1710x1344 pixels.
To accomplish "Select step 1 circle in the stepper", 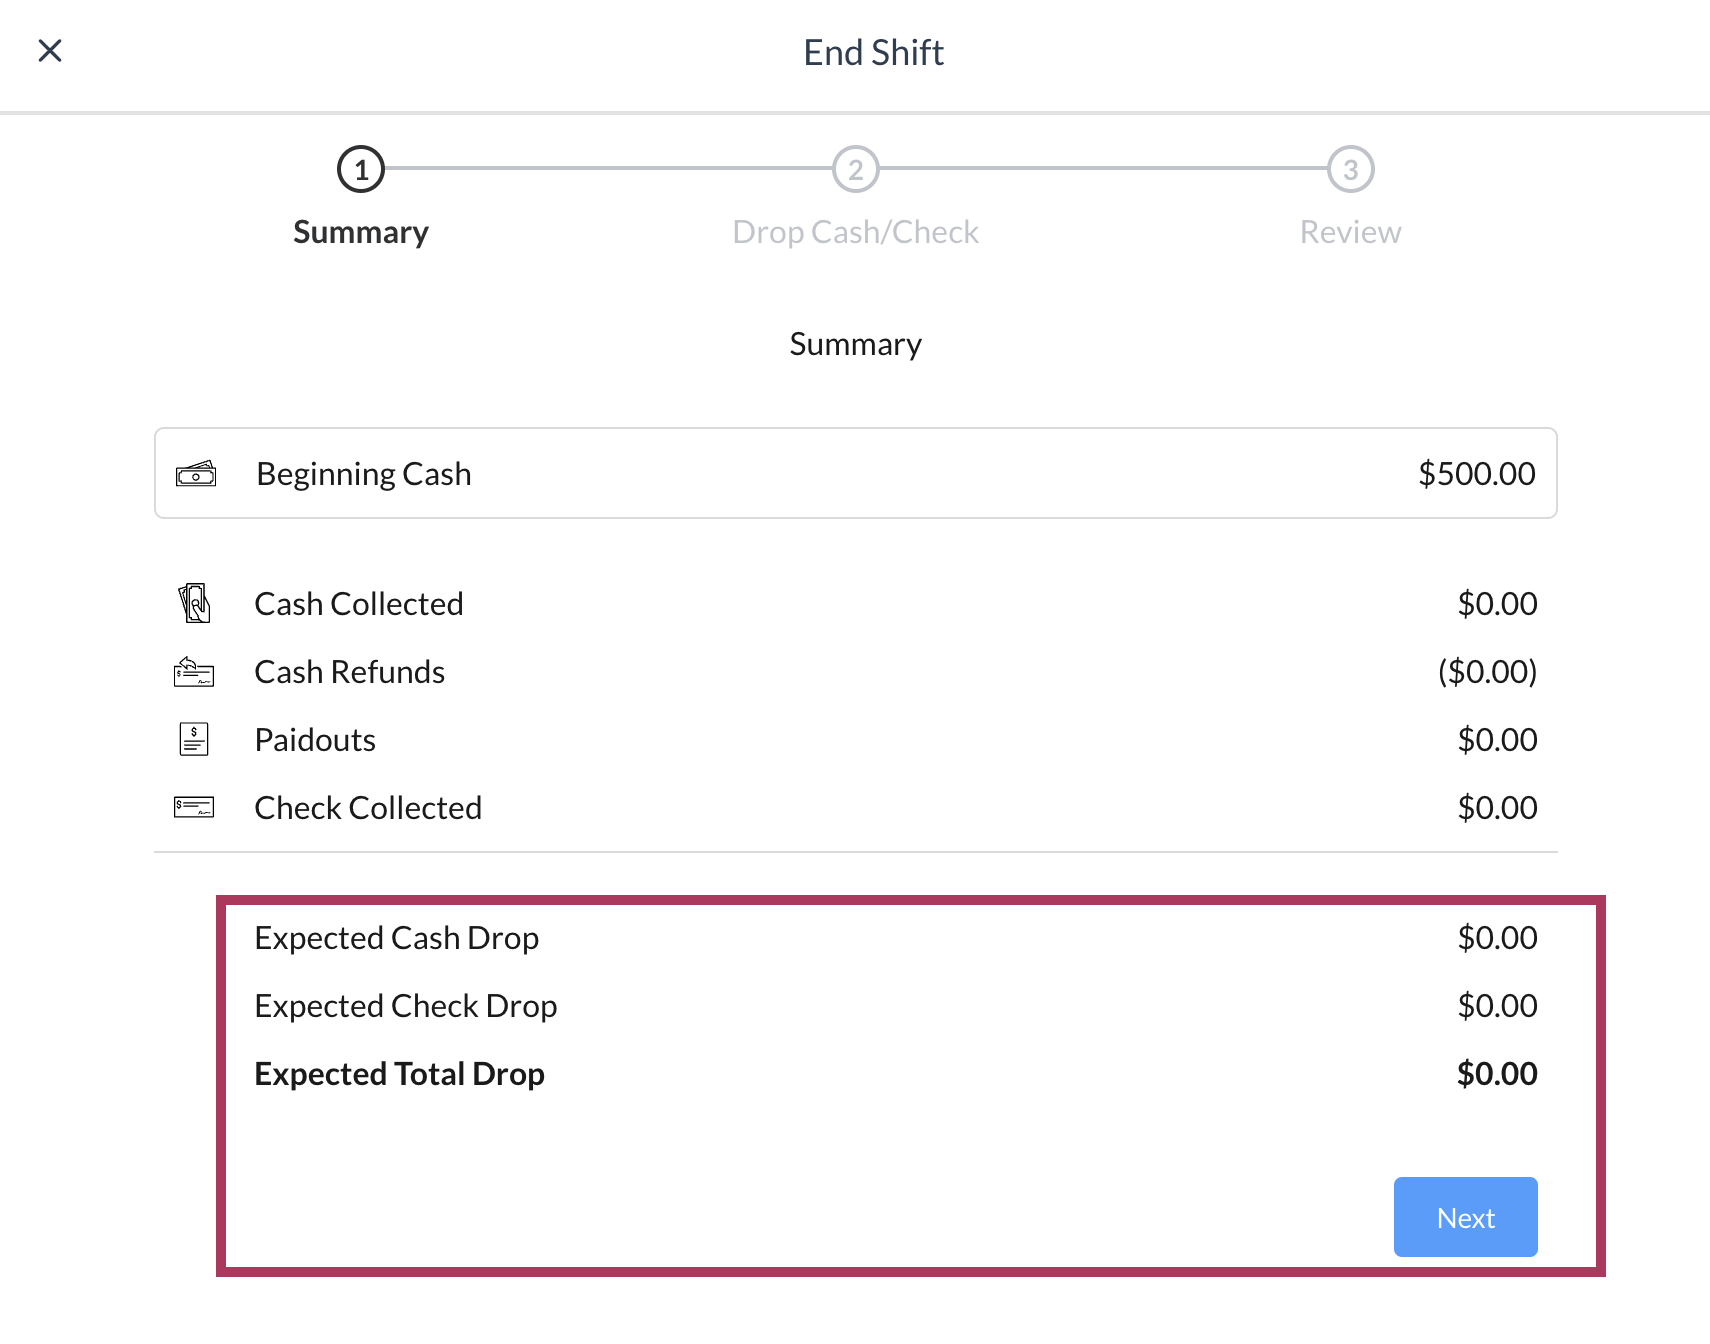I will point(361,169).
